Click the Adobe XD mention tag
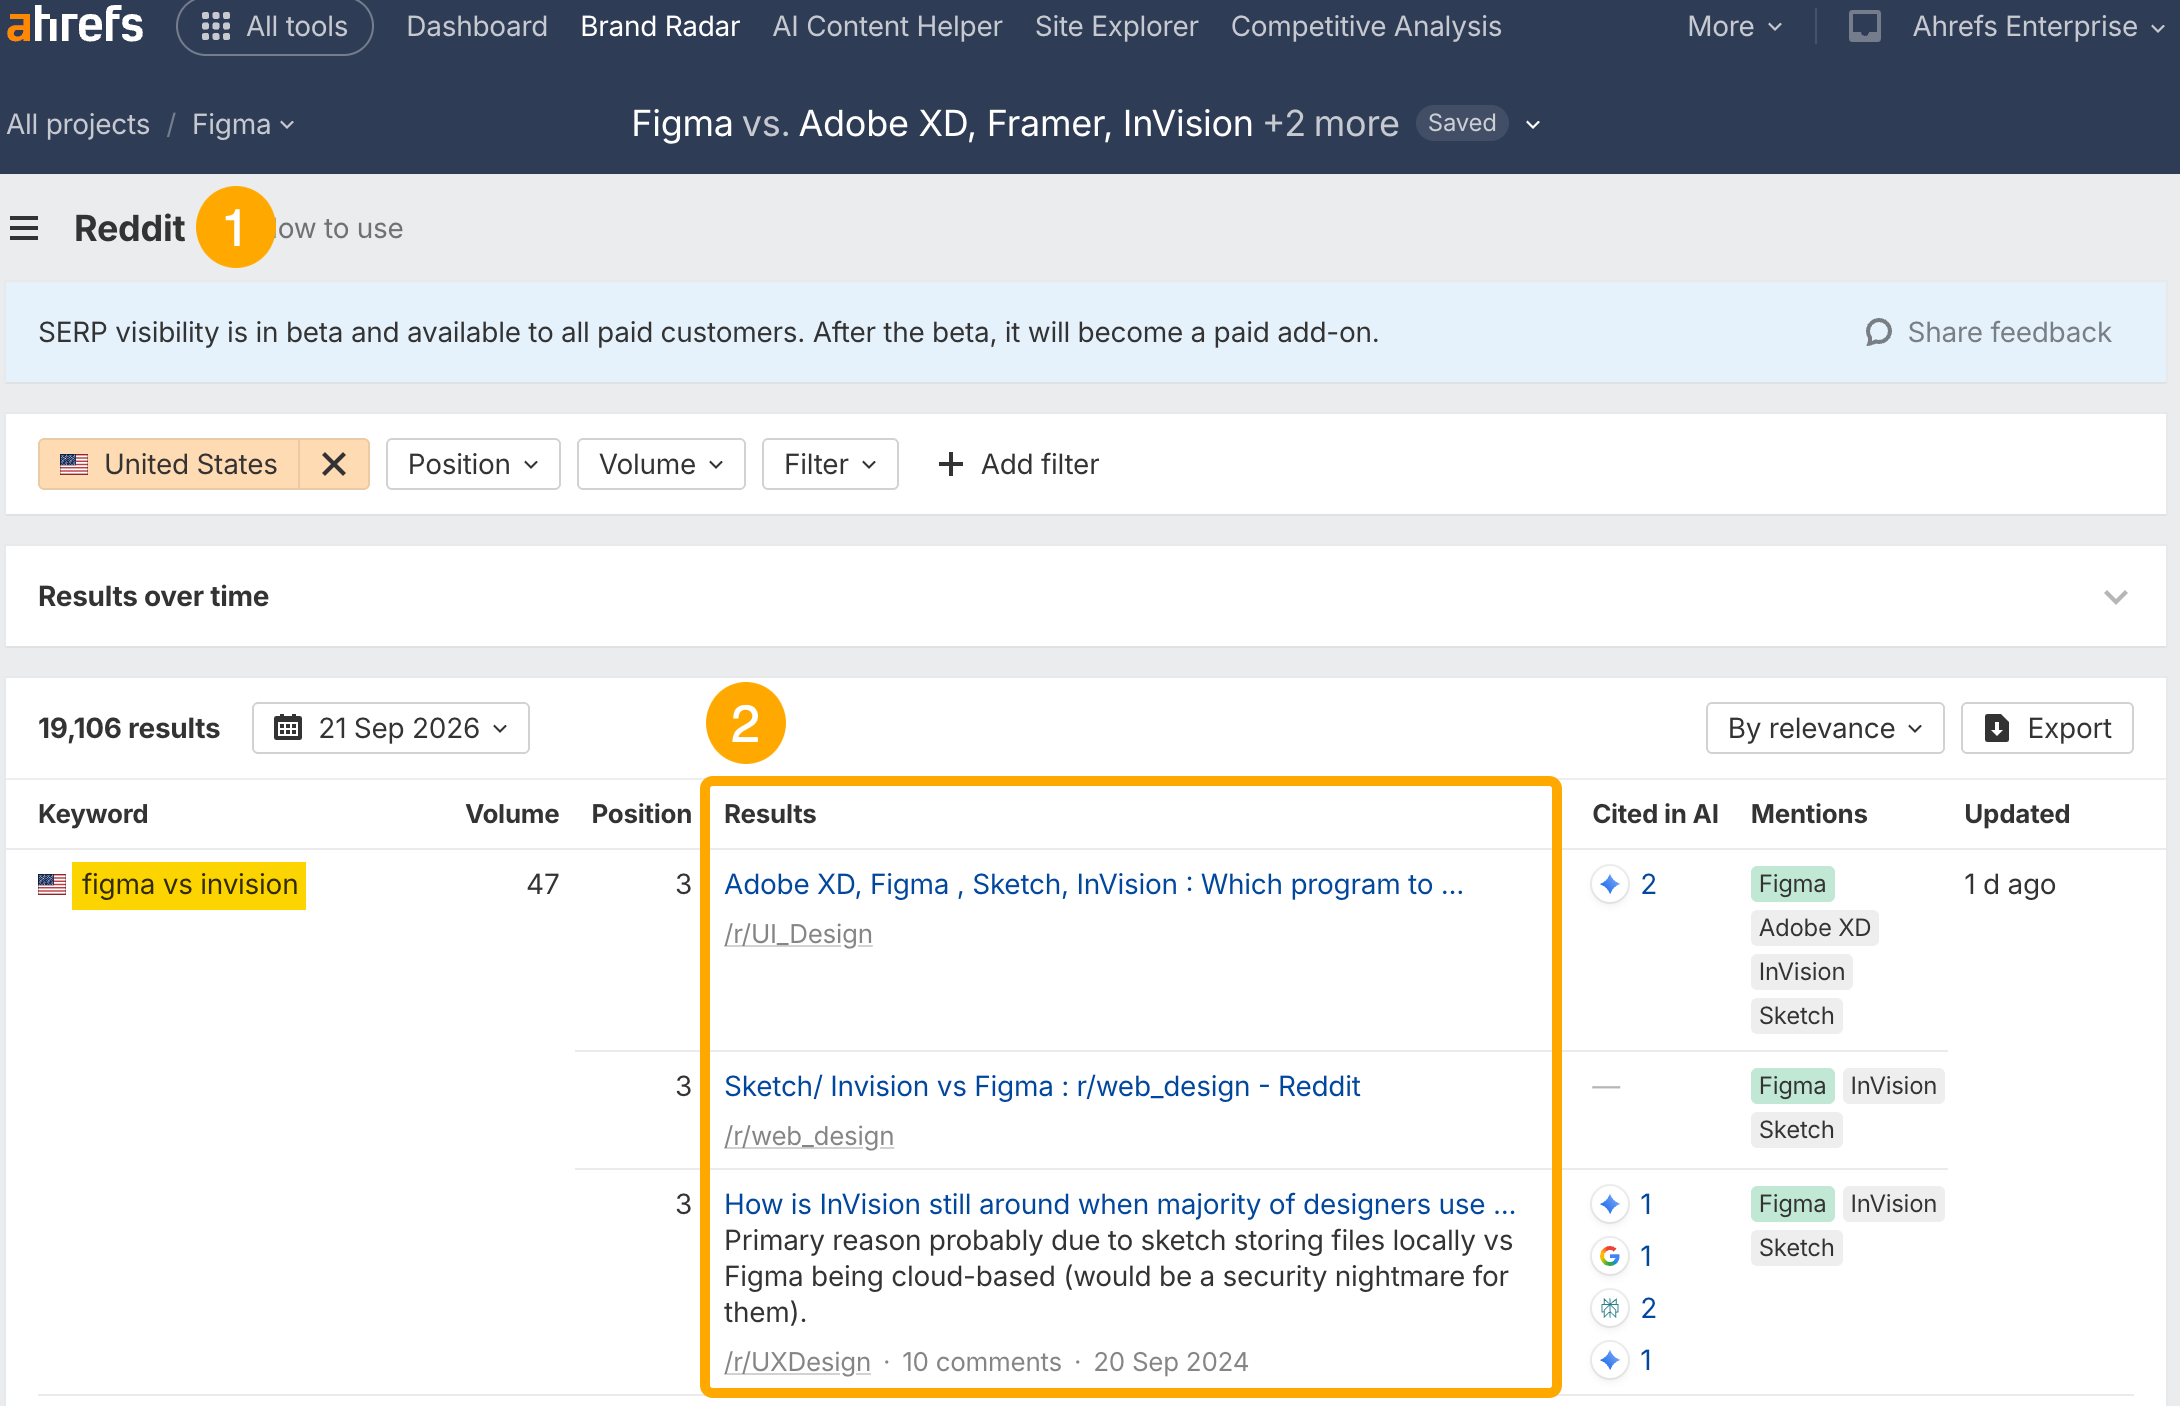 (x=1814, y=928)
